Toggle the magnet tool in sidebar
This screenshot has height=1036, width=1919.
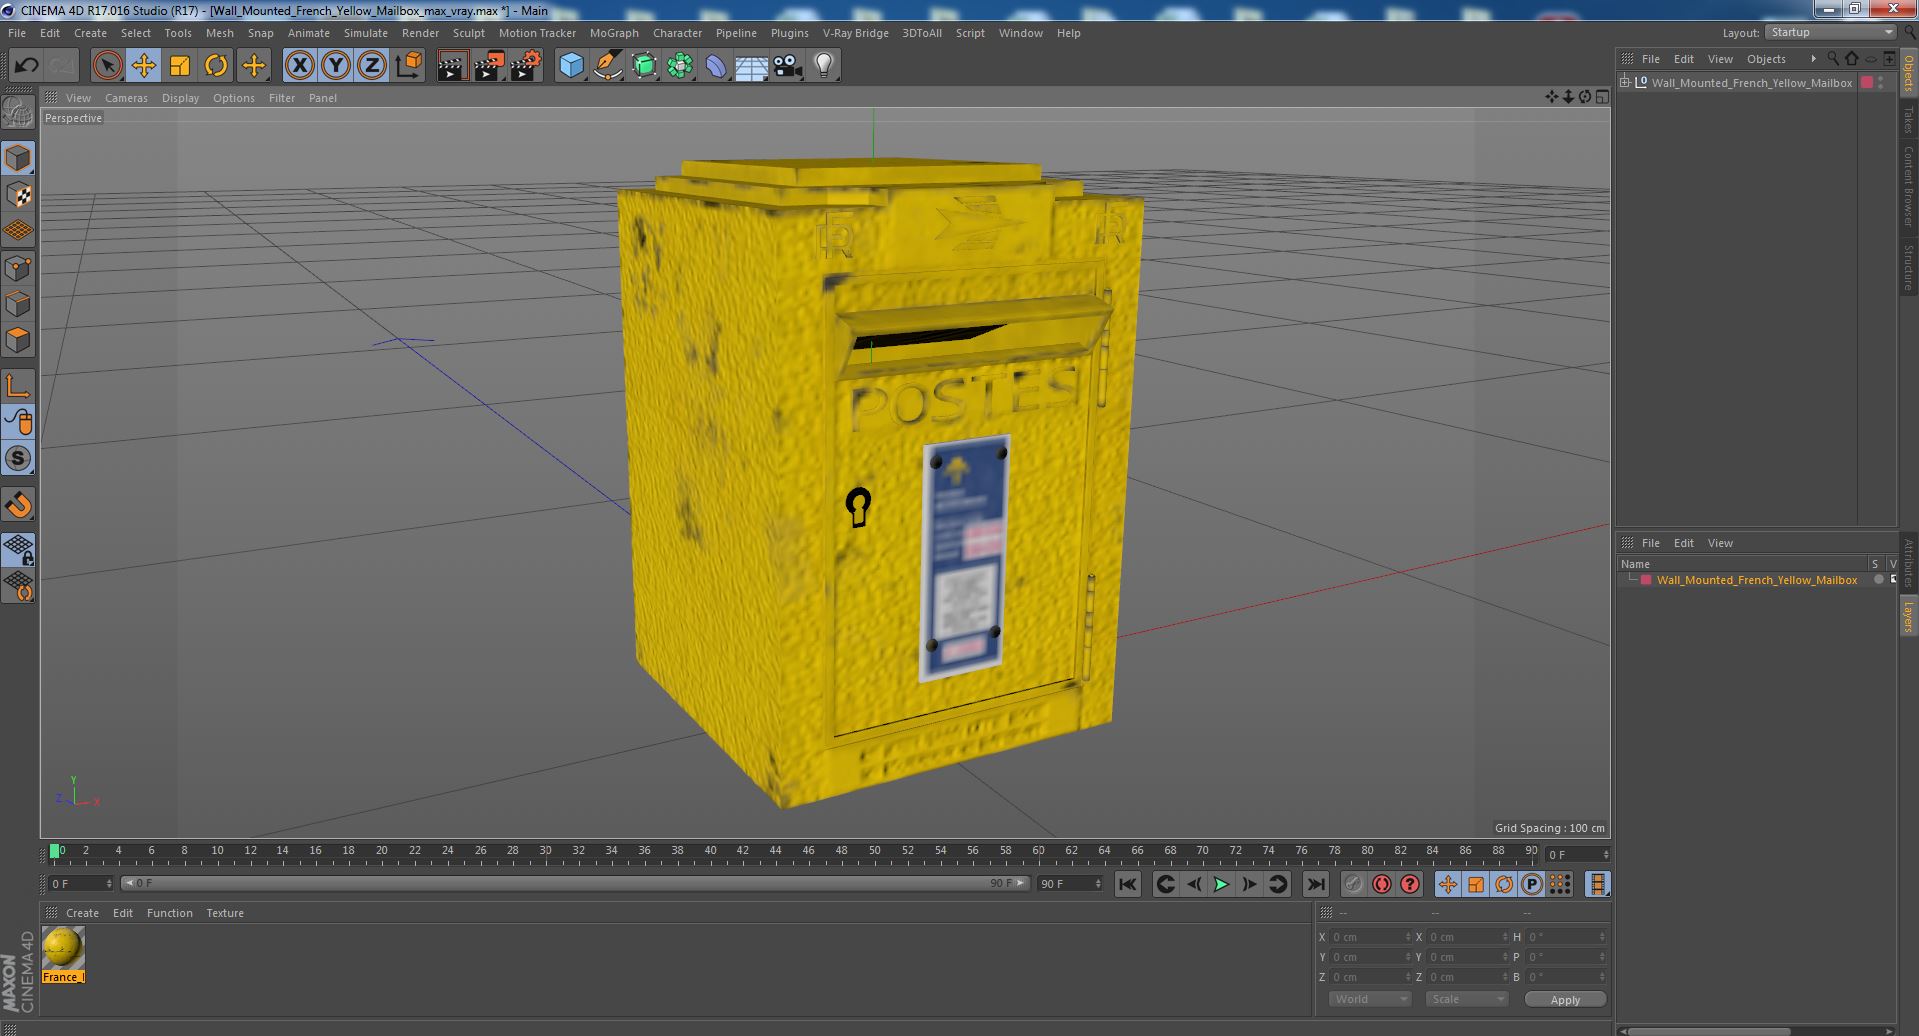(18, 505)
